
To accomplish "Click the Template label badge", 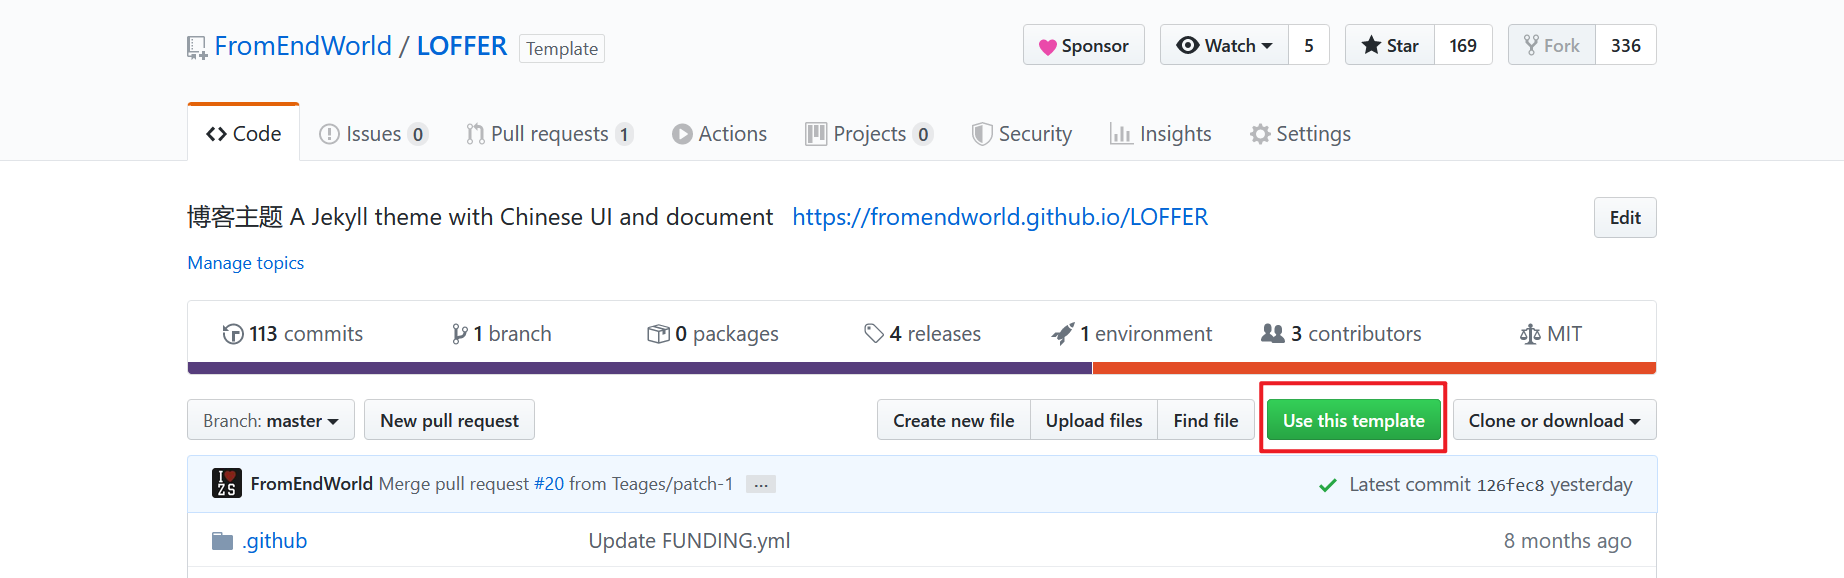I will (562, 48).
